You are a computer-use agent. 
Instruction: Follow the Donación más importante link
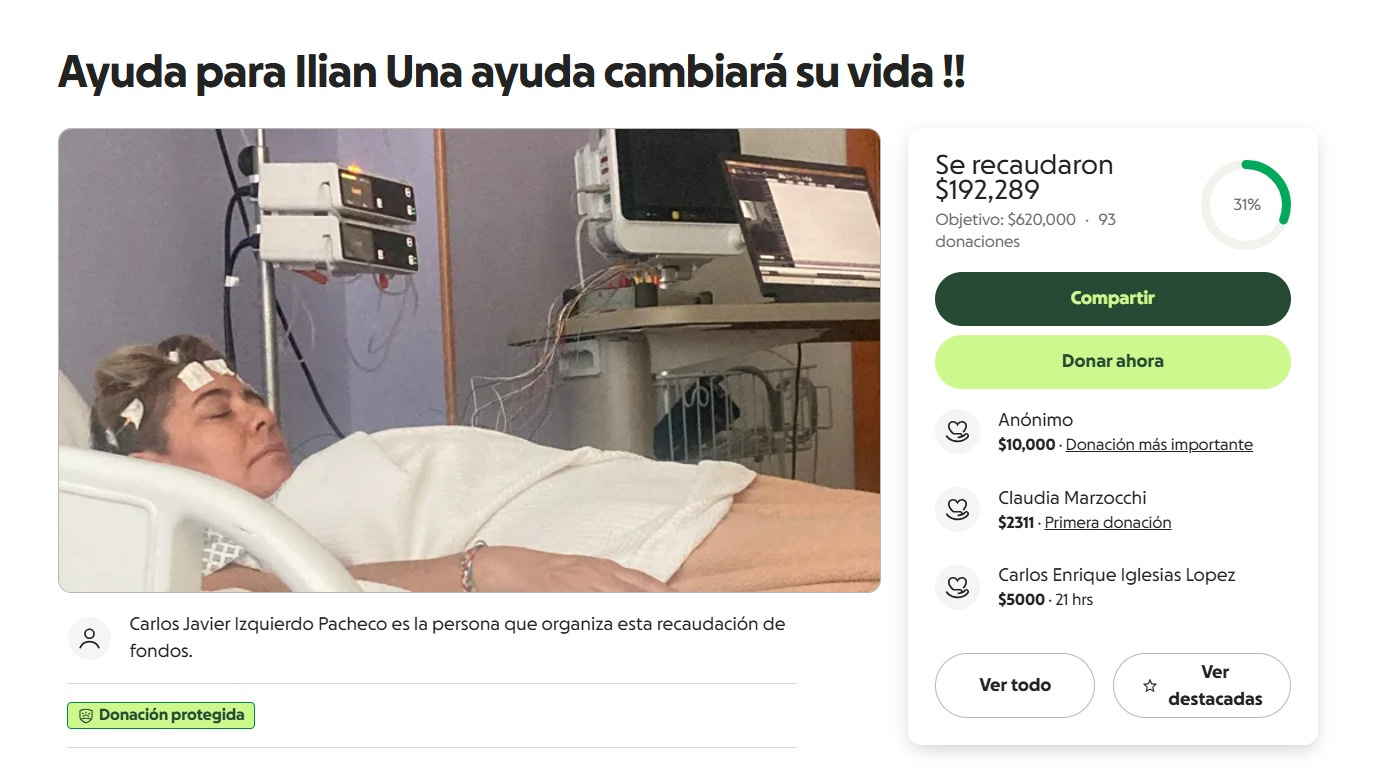point(1159,445)
